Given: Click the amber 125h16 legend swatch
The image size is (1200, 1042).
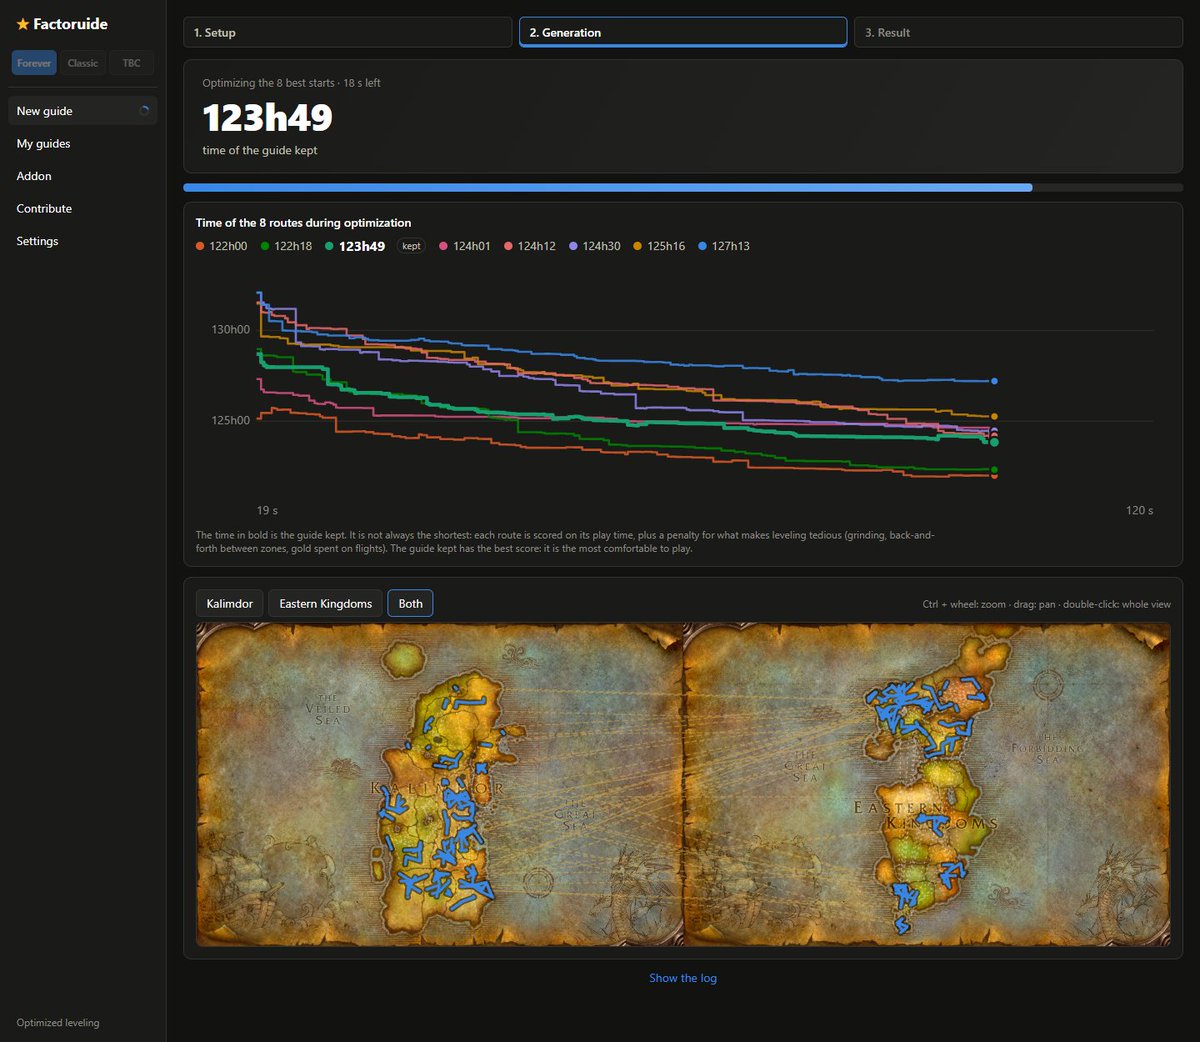Looking at the screenshot, I should tap(637, 246).
